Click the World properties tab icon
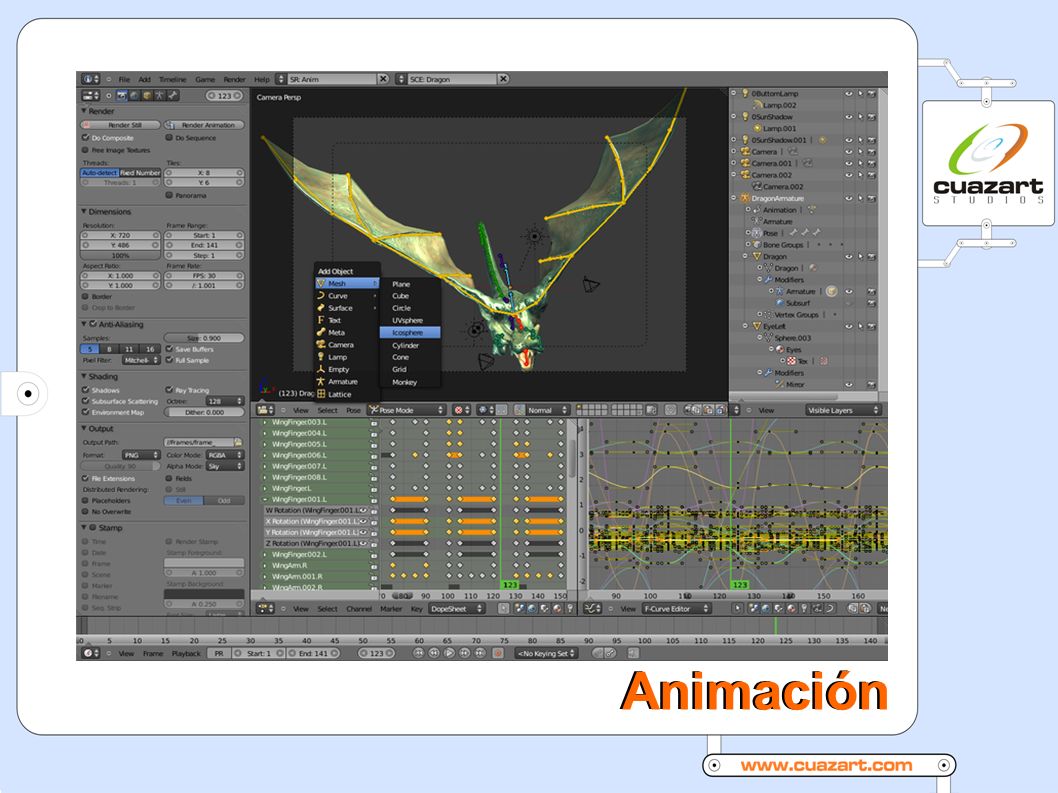 pos(147,96)
